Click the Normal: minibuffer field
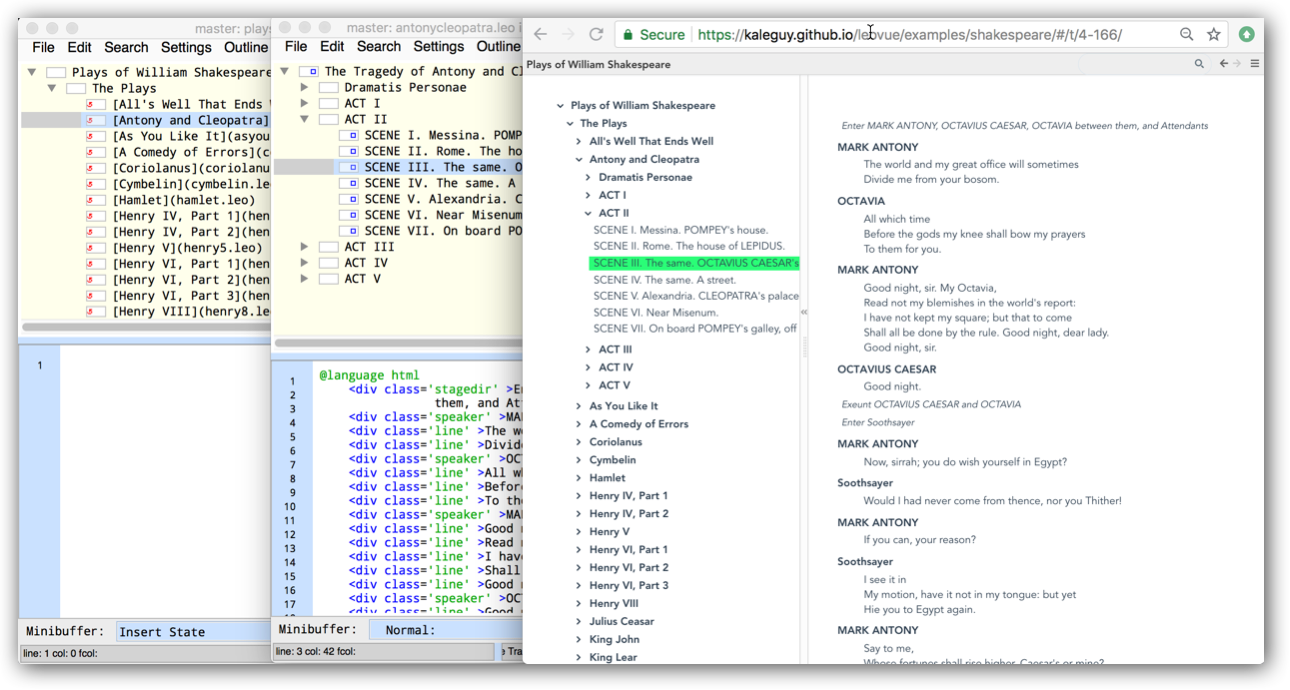The height and width of the screenshot is (690, 1290). 448,630
